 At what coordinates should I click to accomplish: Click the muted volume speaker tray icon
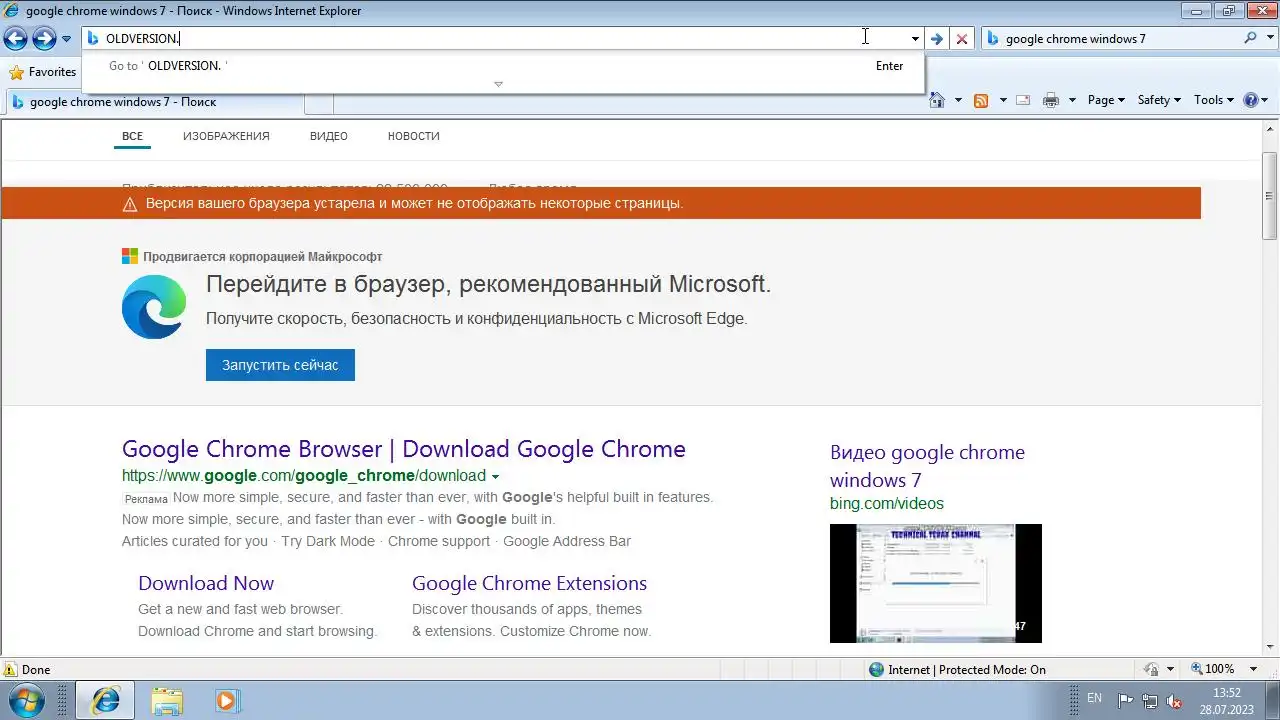pyautogui.click(x=1175, y=701)
